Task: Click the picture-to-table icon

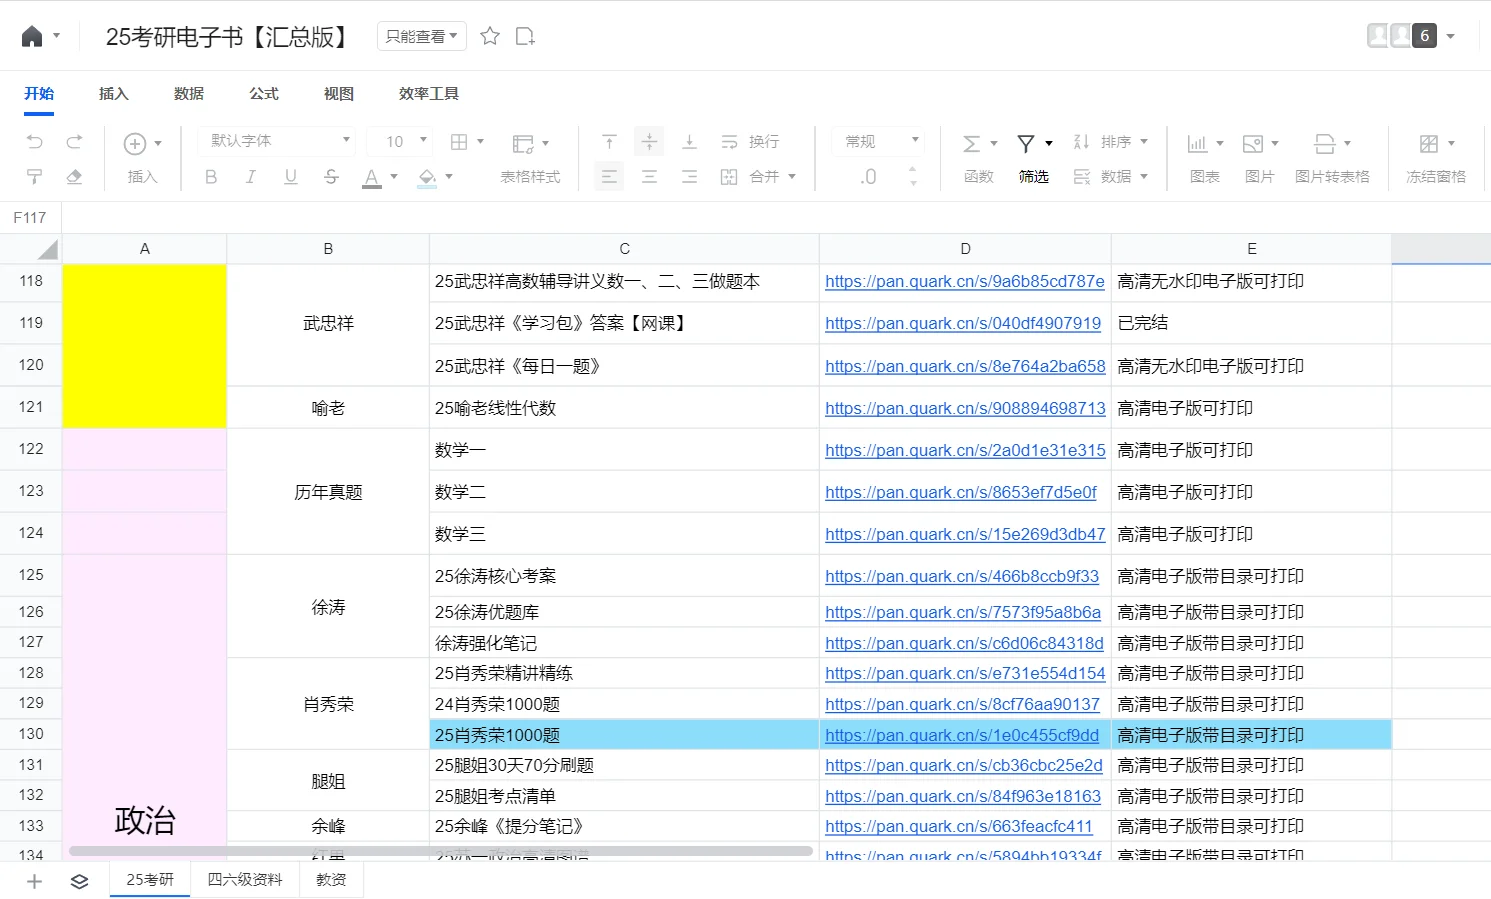Action: tap(1325, 144)
